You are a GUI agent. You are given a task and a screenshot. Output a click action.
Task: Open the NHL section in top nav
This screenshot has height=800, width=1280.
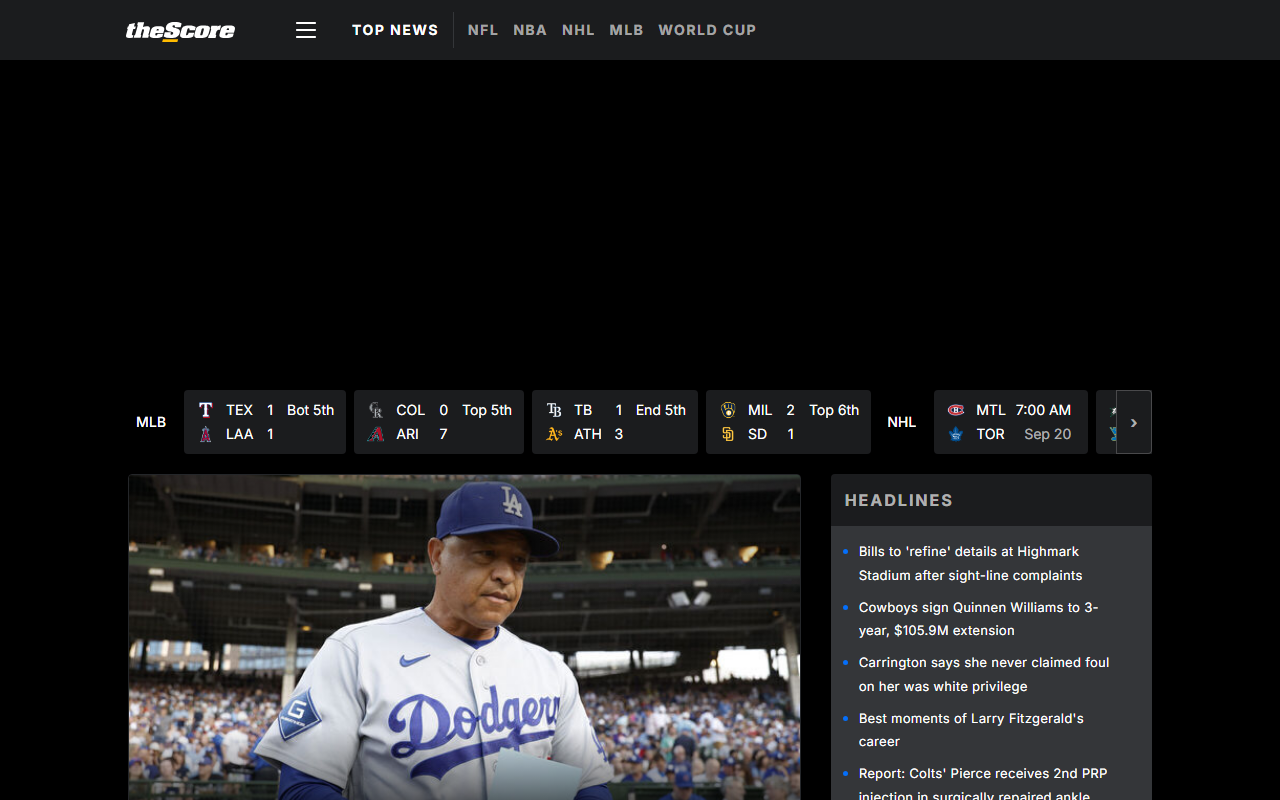578,30
